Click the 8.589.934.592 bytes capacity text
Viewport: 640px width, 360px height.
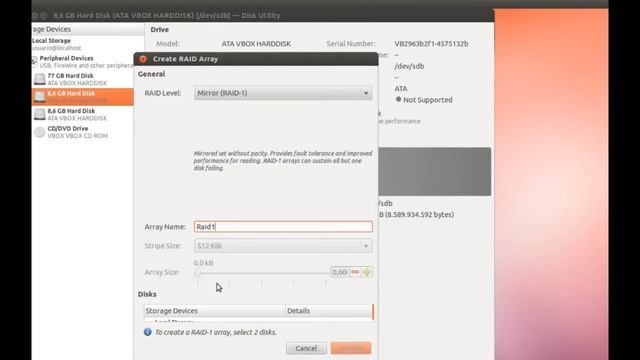(x=419, y=215)
